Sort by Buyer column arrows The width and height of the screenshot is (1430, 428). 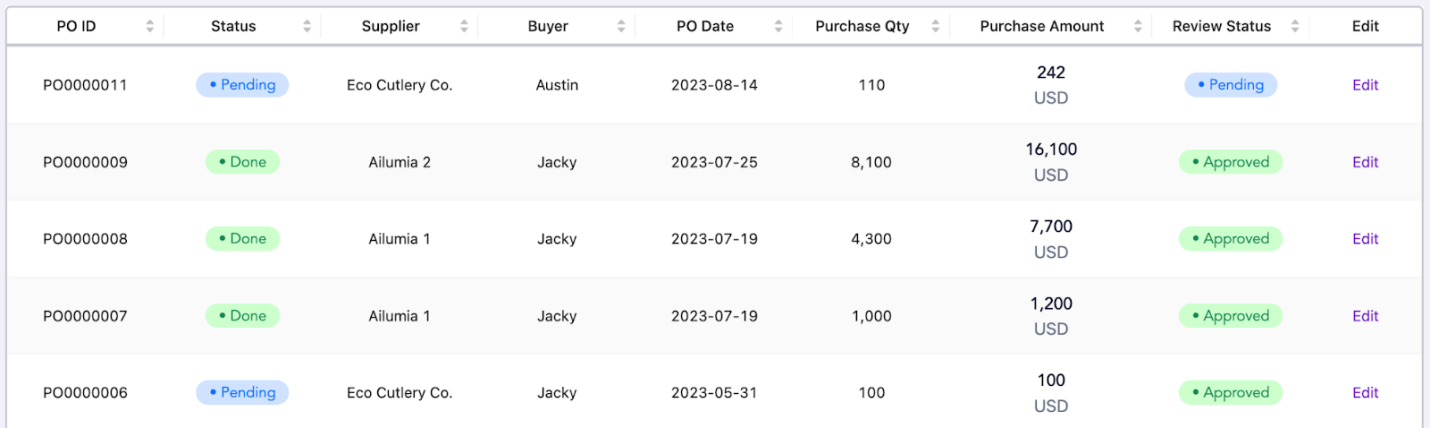[621, 27]
